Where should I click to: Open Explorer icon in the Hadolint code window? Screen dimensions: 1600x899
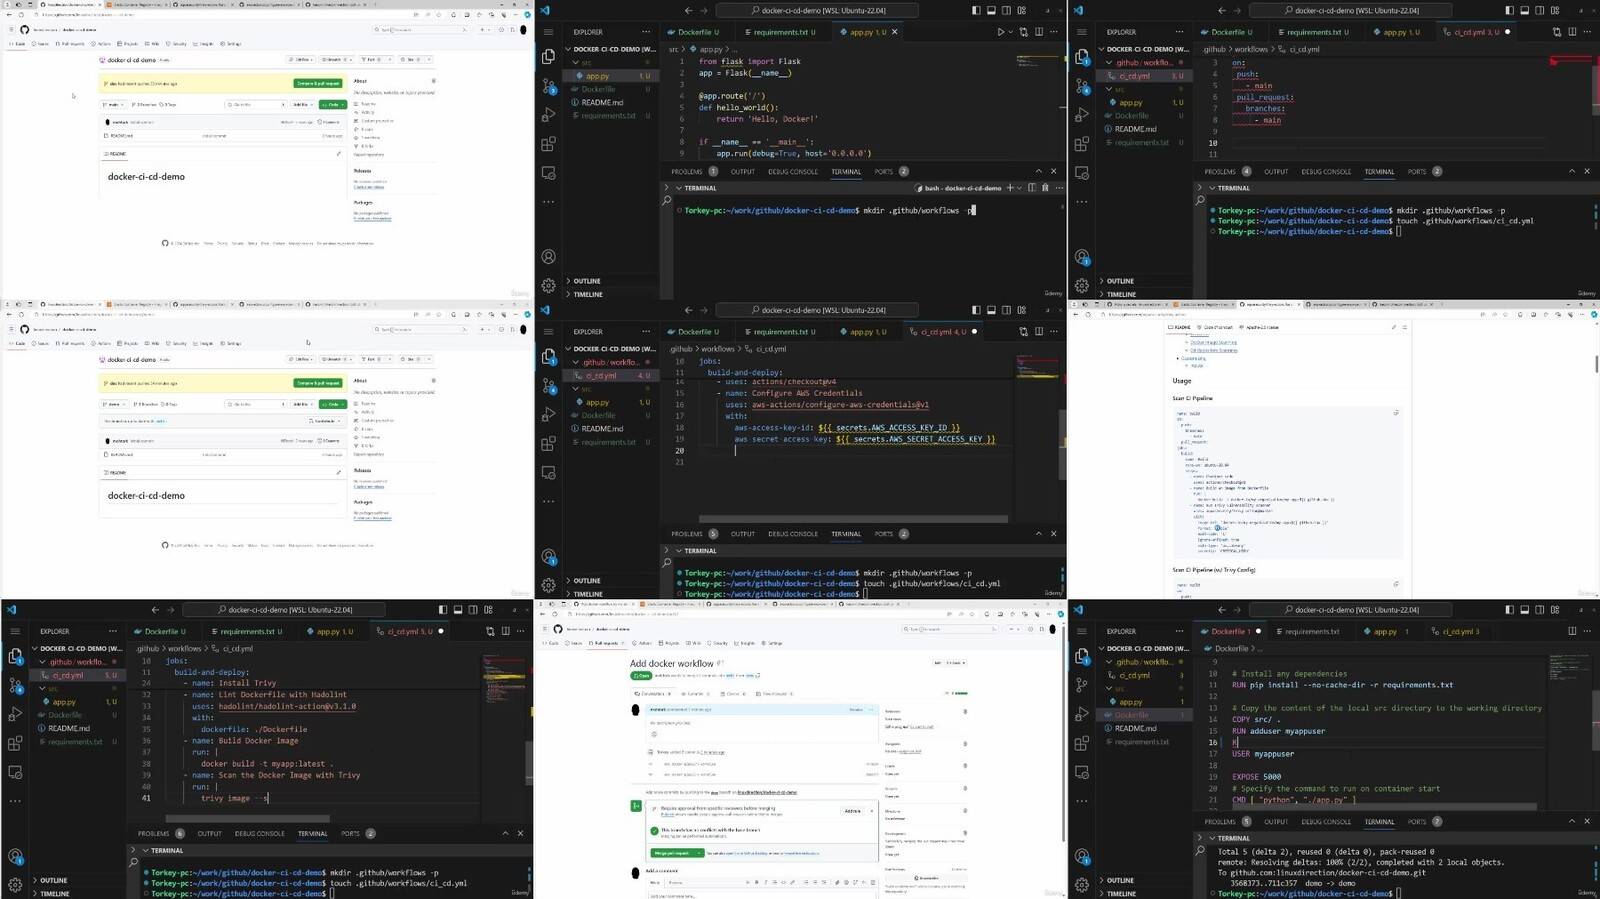(15, 656)
